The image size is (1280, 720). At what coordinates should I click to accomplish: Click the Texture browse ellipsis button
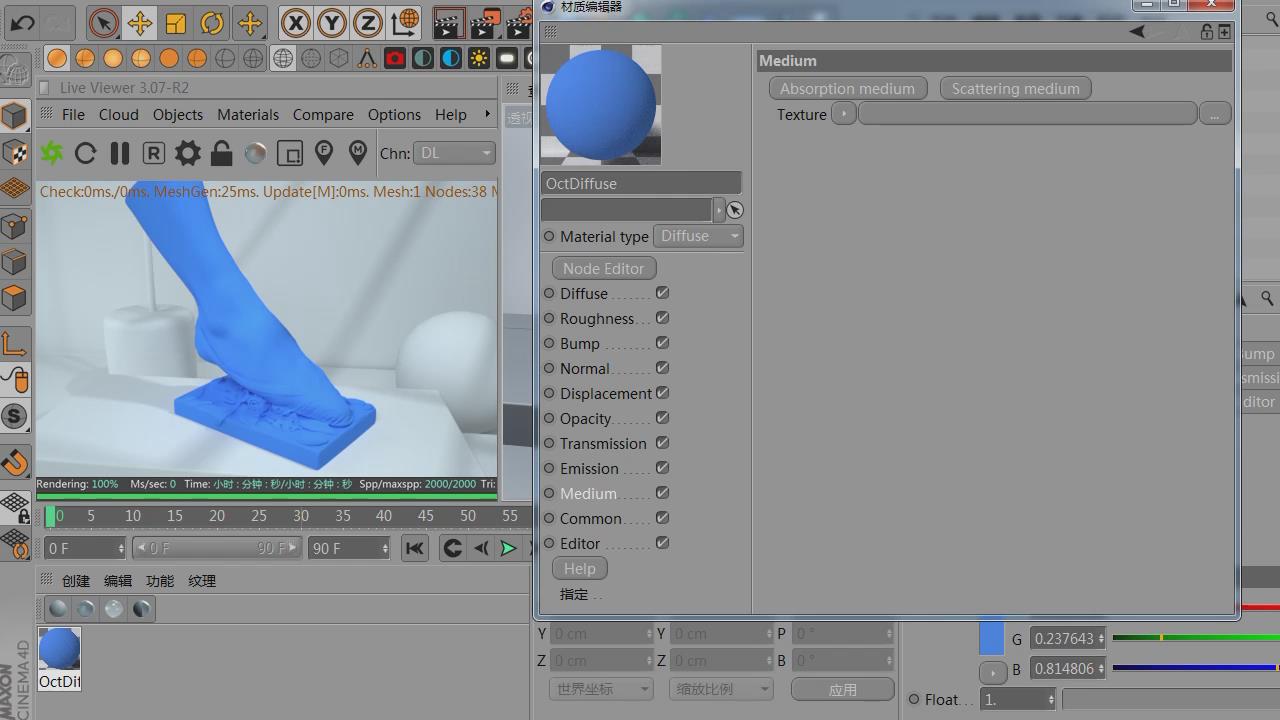[x=1214, y=114]
